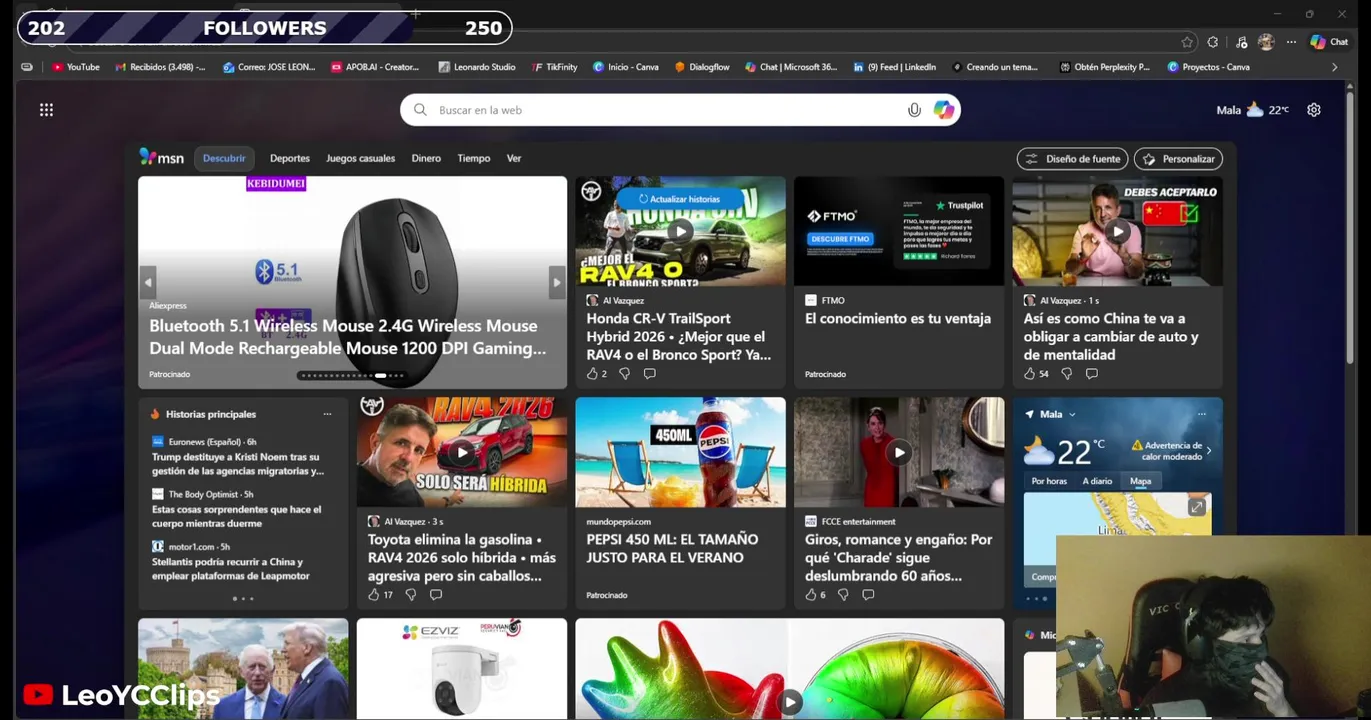Go to next carousel slide arrow
The height and width of the screenshot is (720, 1371).
tap(557, 282)
